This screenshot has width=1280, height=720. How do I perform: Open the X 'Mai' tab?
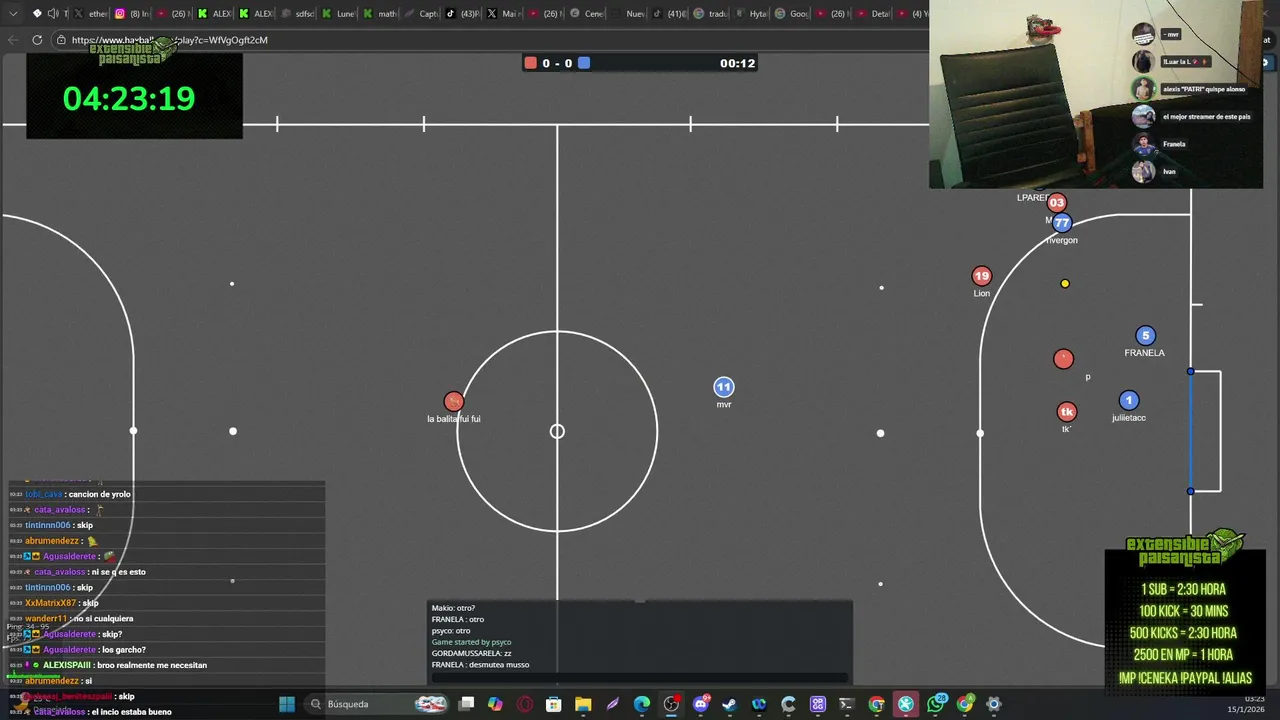tap(504, 14)
